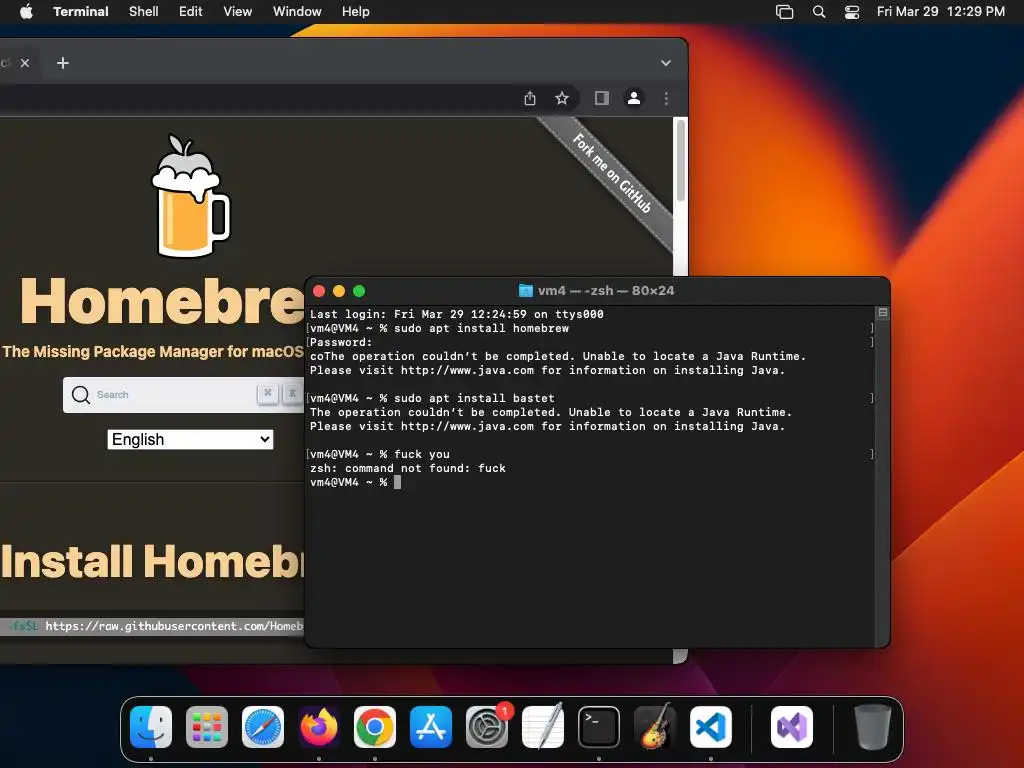Open a new Chrome tab with plus
Viewport: 1024px width, 768px height.
click(63, 63)
